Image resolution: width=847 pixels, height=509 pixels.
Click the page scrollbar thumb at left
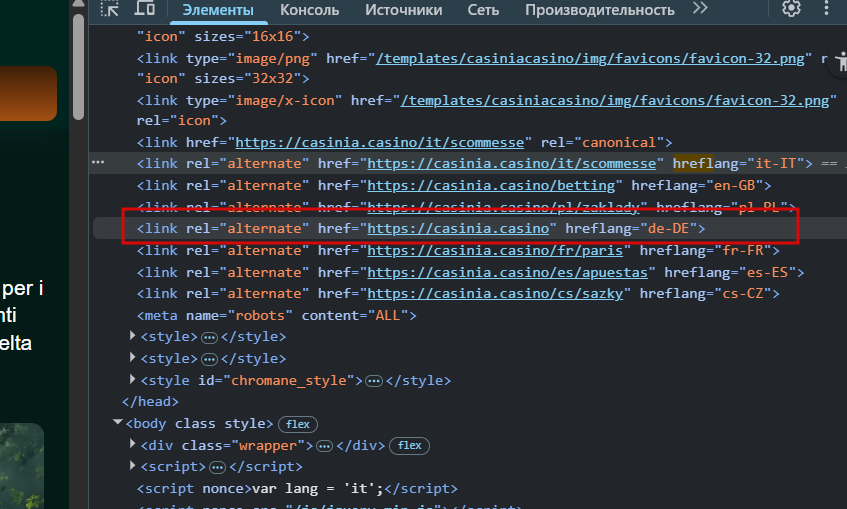pos(78,66)
